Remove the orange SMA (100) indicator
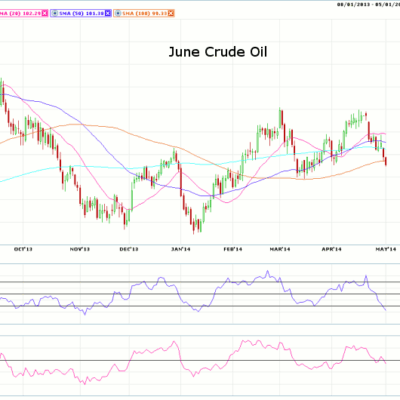The height and width of the screenshot is (400, 400). (x=171, y=13)
